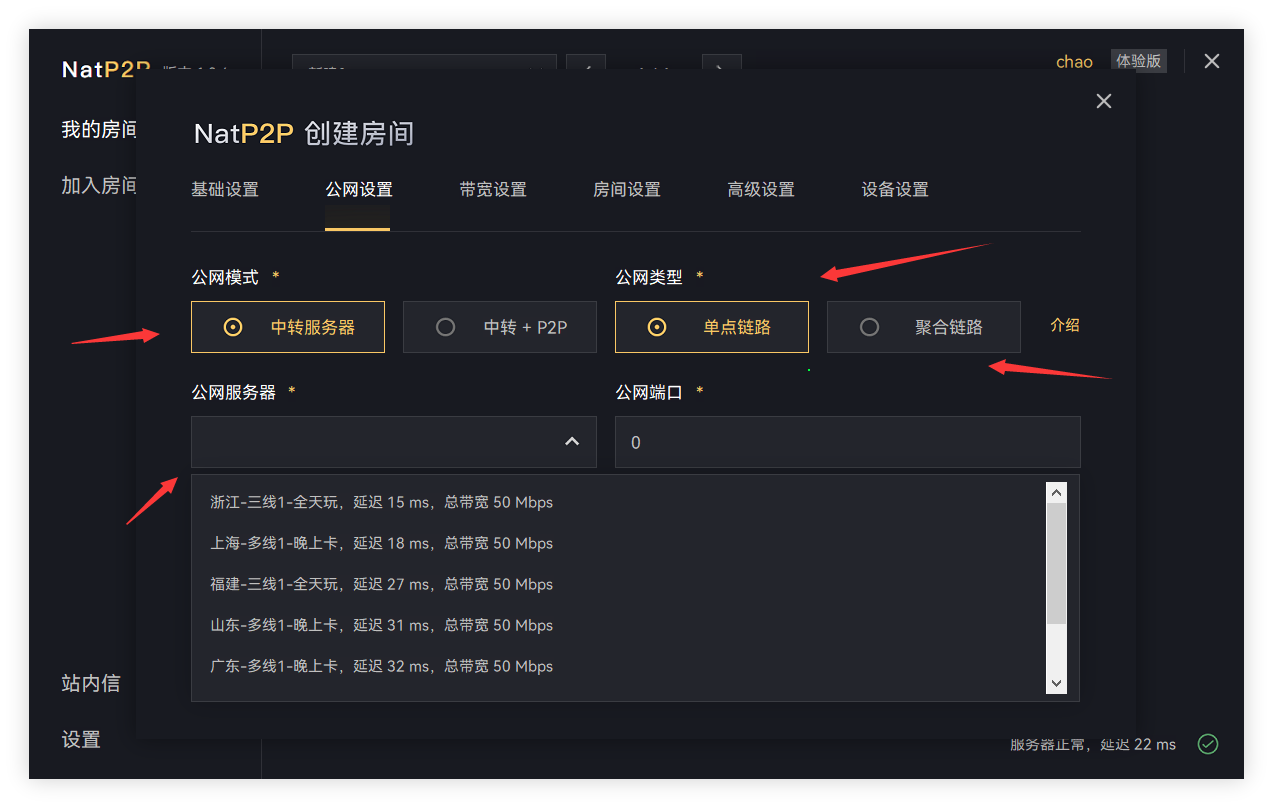Click the 服务器正常 latency status text
The image size is (1275, 810).
coord(1093,745)
